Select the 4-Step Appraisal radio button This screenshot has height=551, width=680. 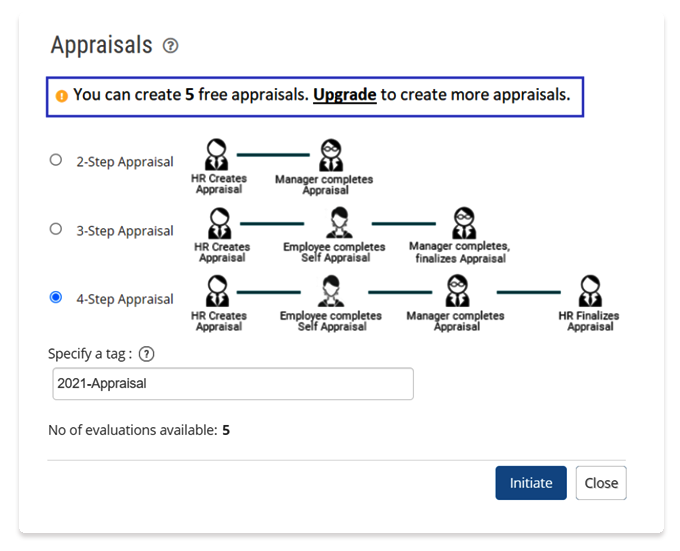(56, 297)
